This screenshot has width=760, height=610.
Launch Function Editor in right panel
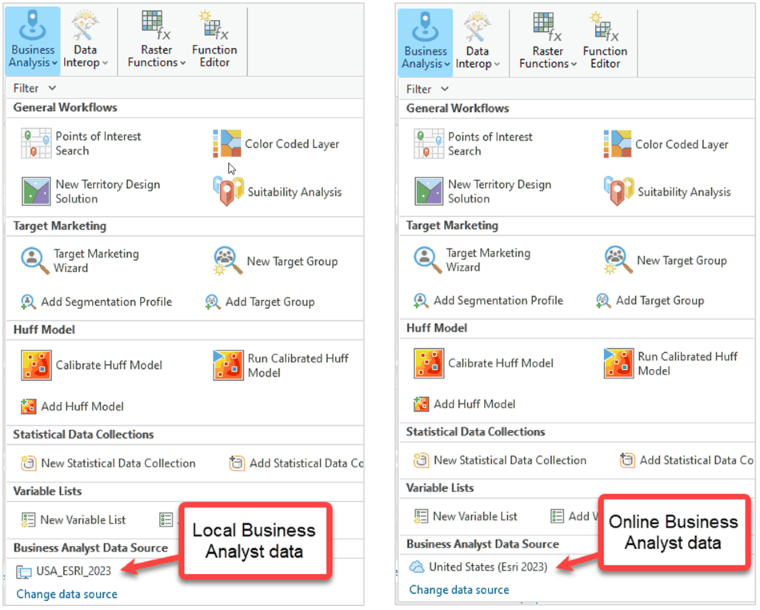tap(605, 42)
